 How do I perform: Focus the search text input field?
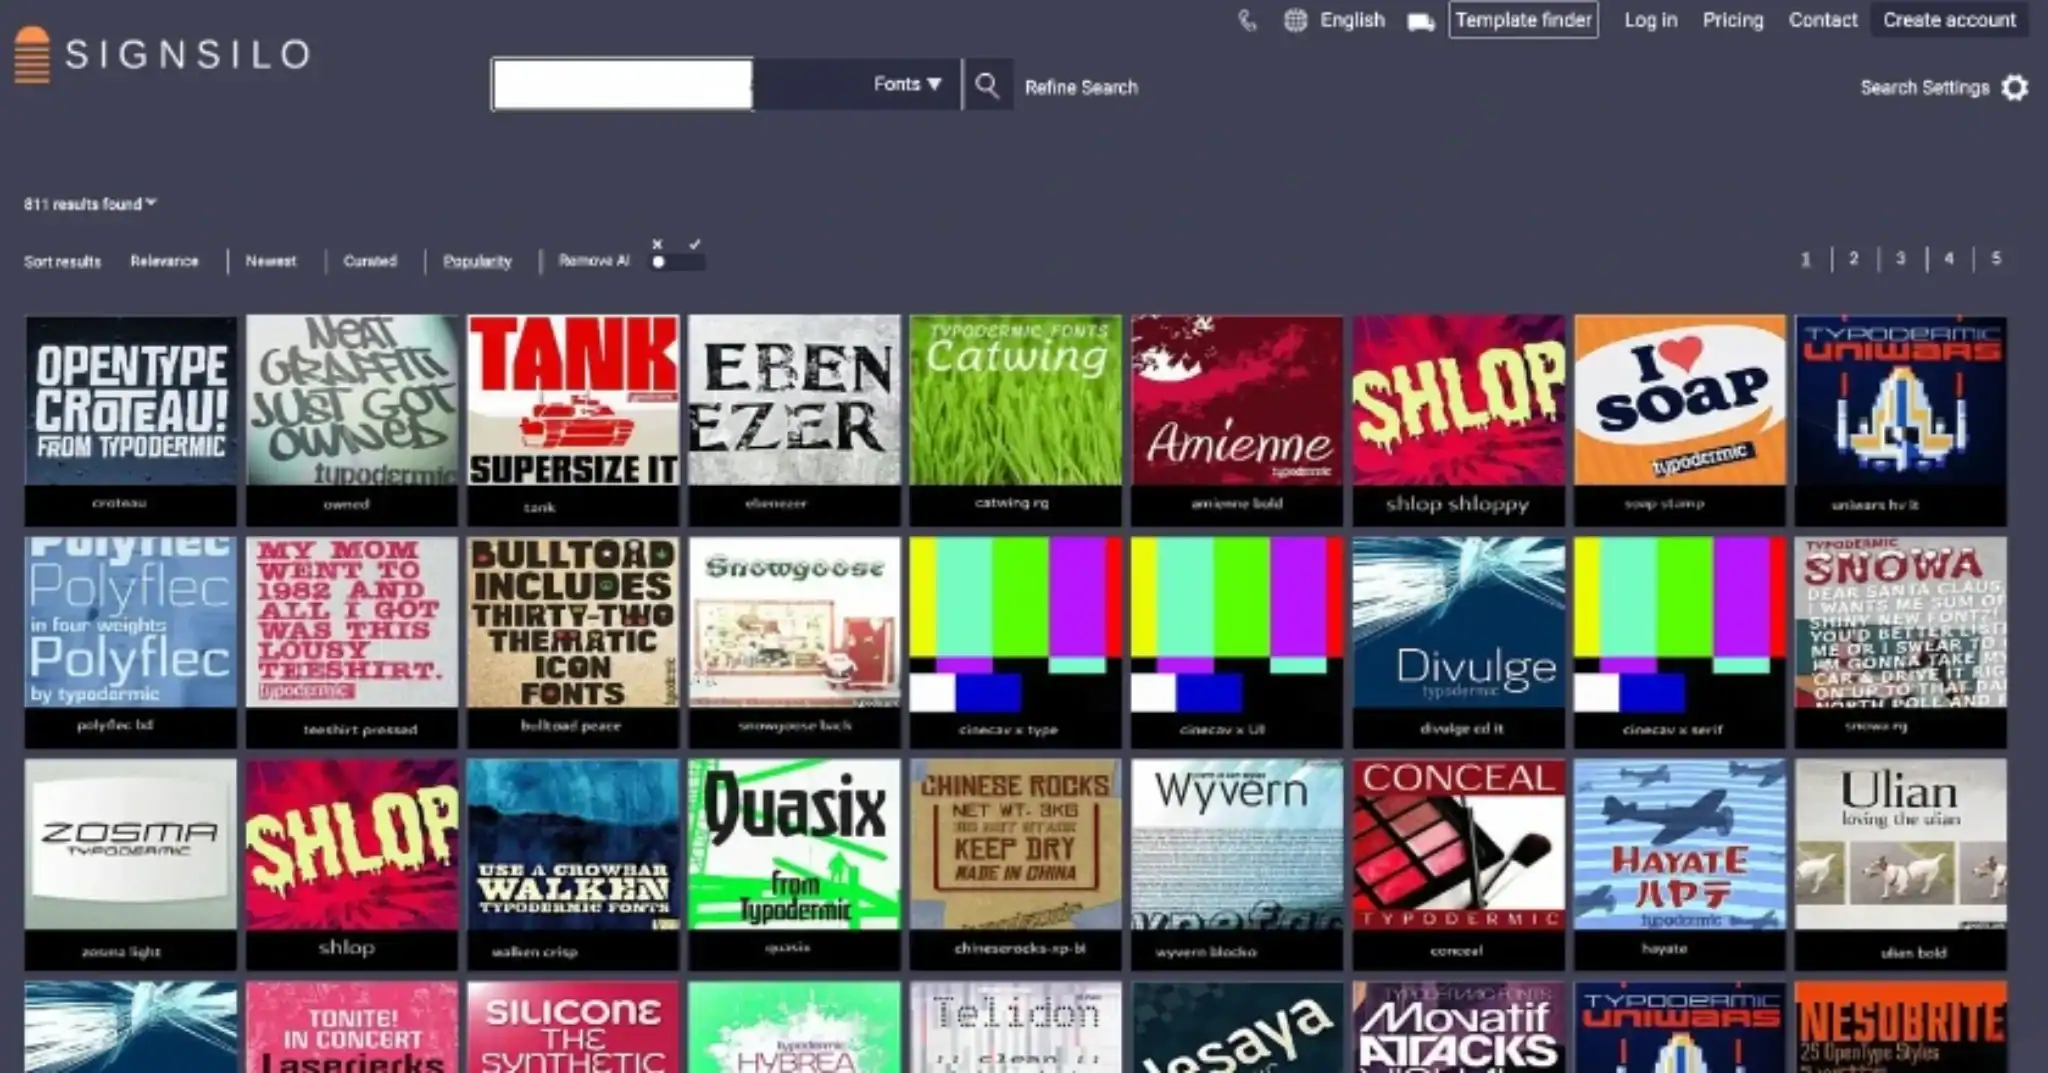(x=622, y=84)
